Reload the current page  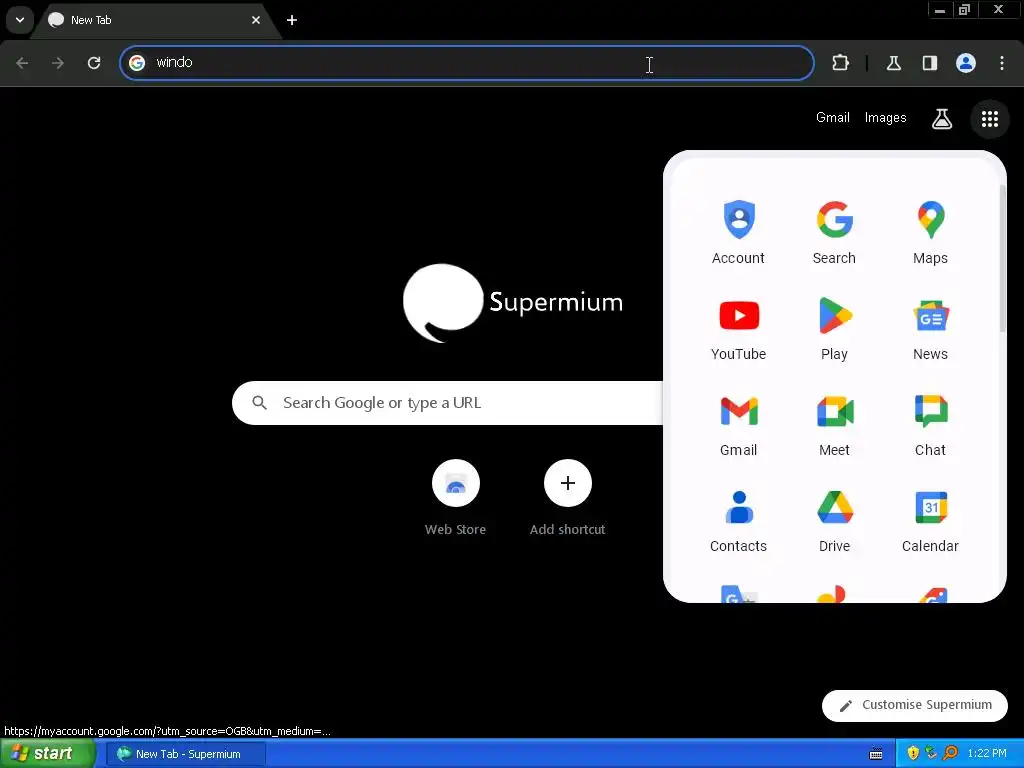94,63
